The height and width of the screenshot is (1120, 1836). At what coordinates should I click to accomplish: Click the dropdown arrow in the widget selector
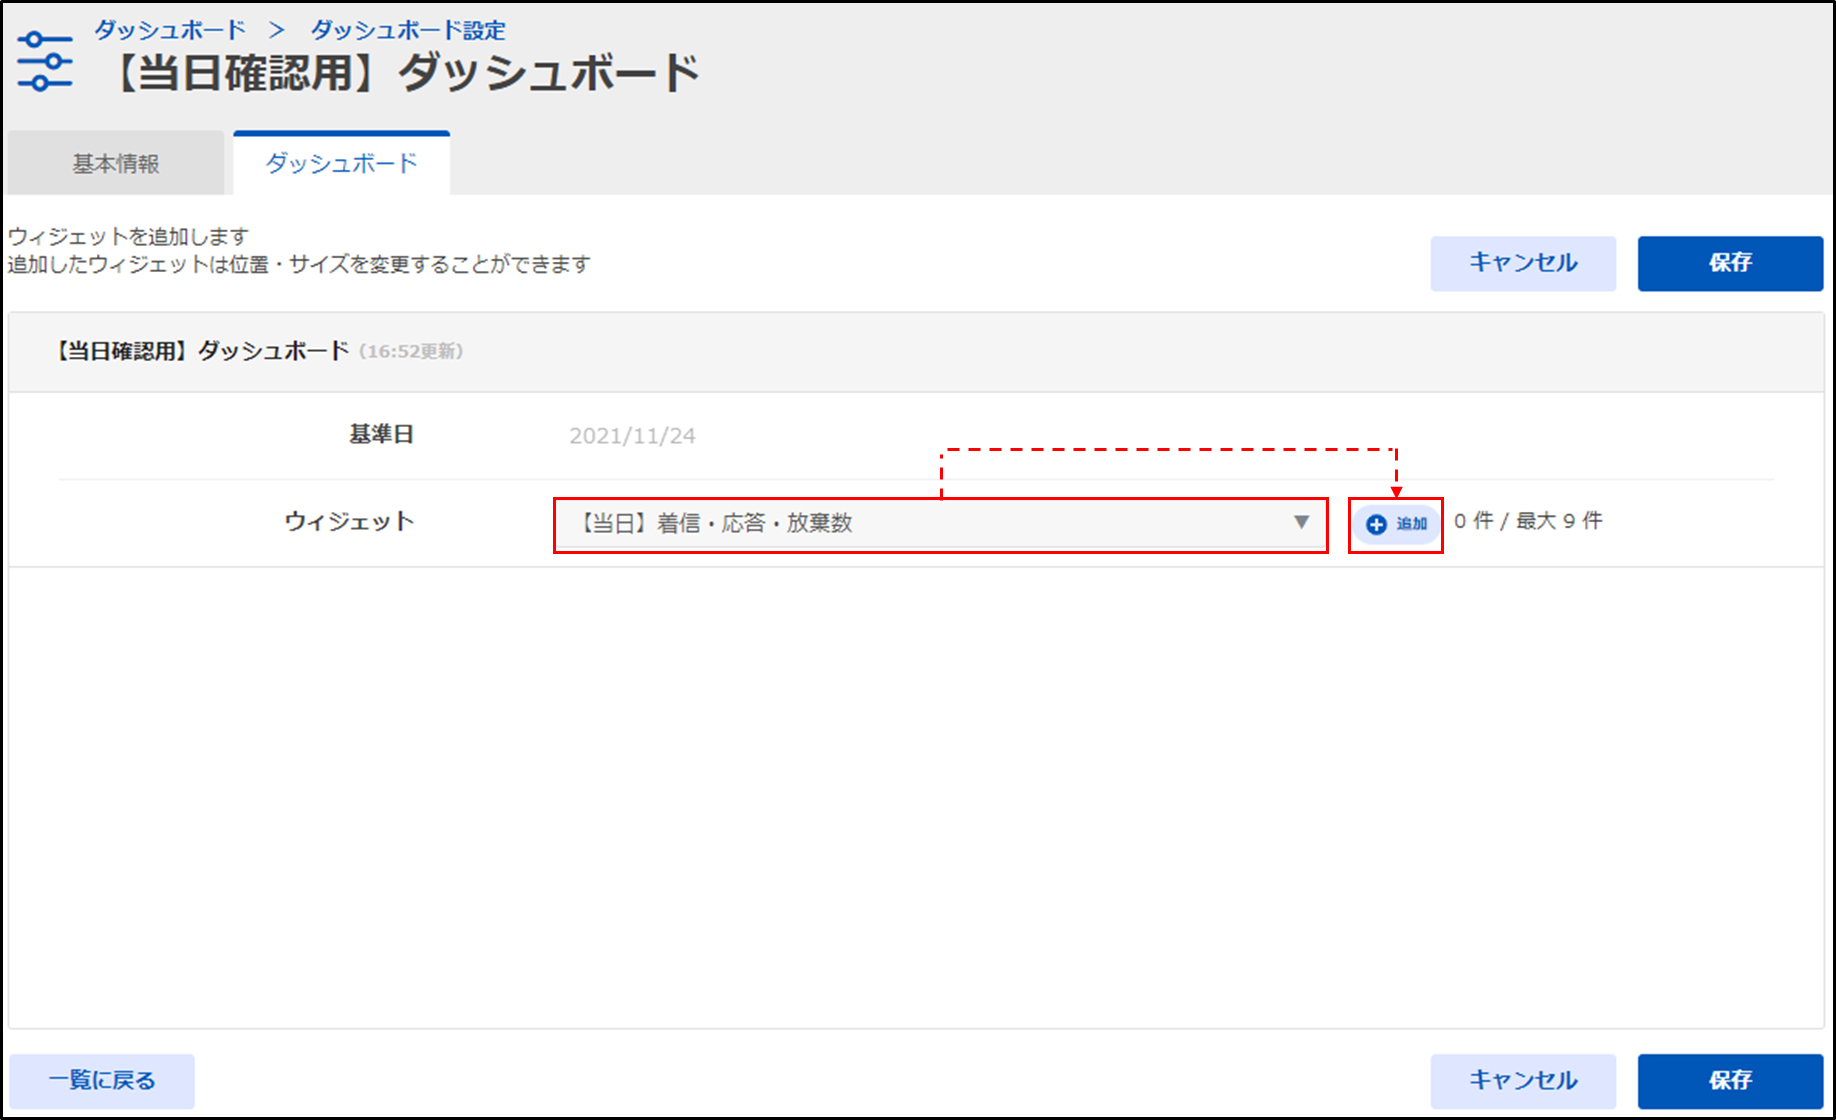coord(1301,522)
